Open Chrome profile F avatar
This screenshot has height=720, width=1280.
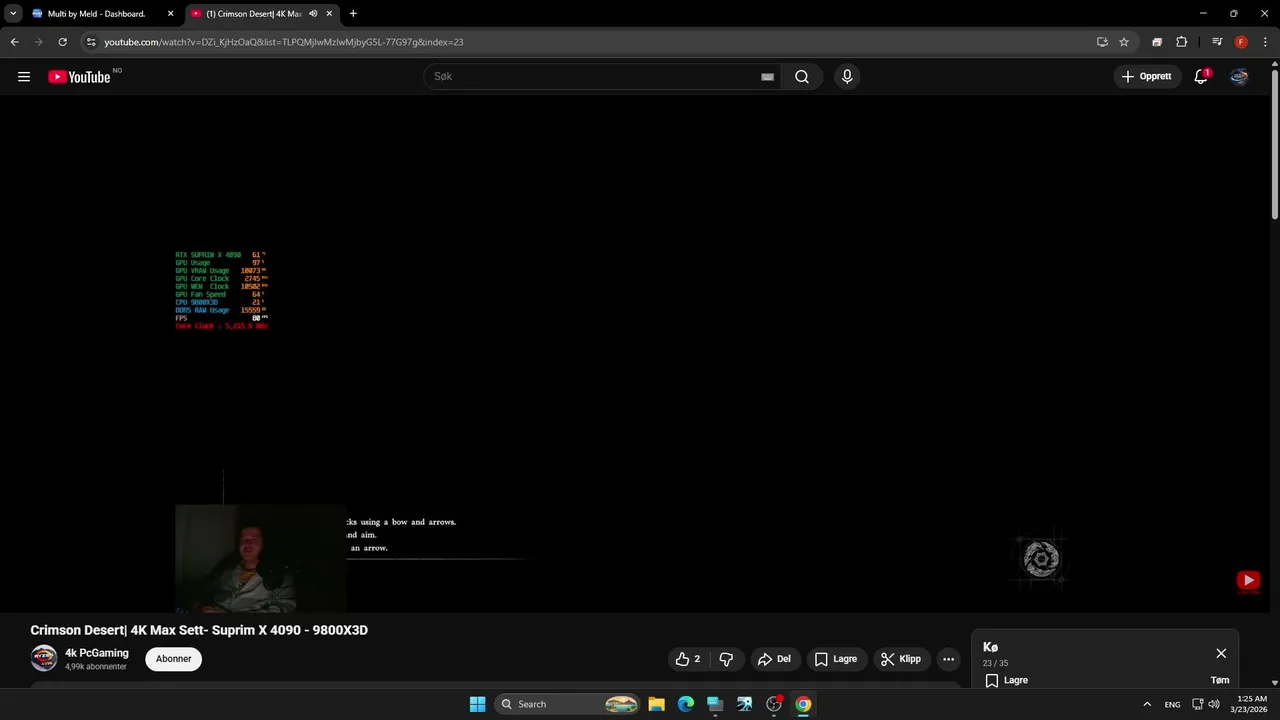(1241, 42)
